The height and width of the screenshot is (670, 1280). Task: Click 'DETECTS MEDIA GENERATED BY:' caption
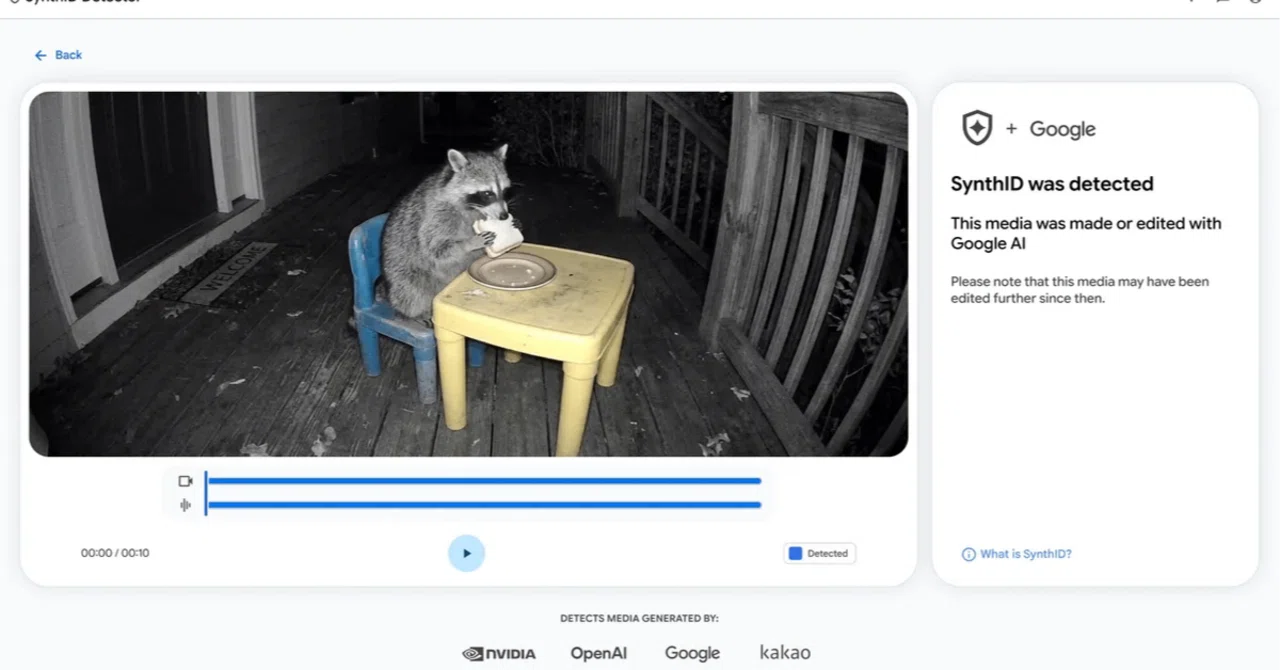[639, 619]
